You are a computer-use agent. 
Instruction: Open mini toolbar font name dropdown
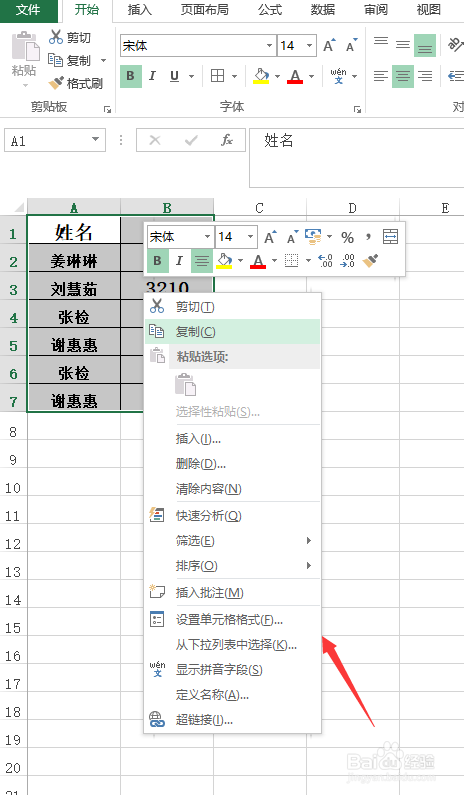click(x=207, y=237)
